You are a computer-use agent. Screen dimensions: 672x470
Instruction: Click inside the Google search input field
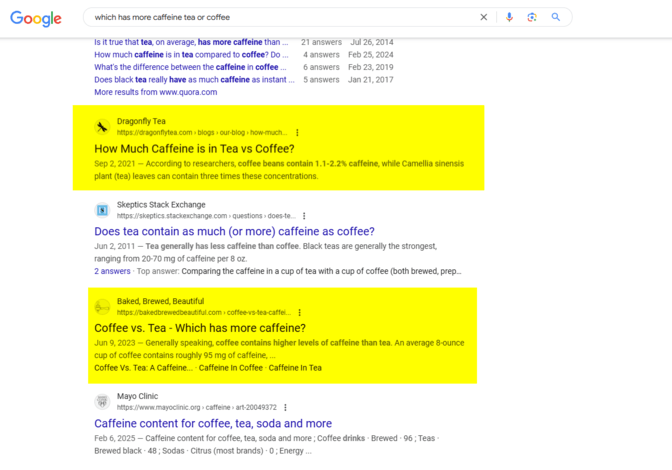point(280,17)
